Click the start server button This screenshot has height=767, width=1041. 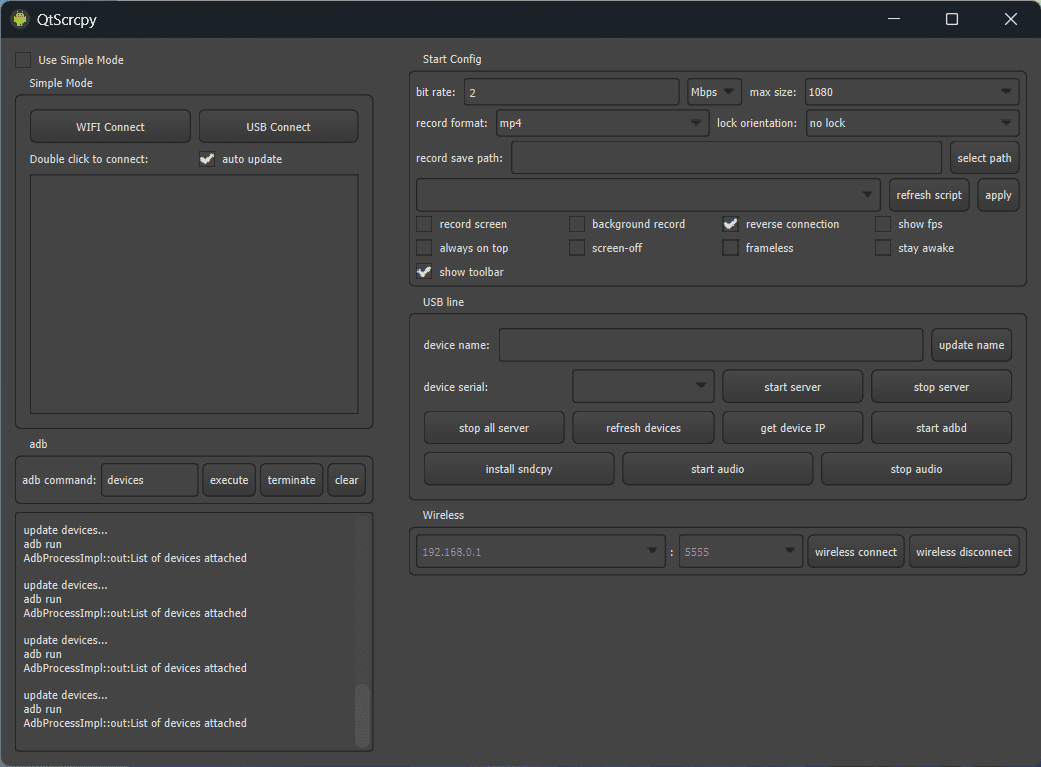pos(792,387)
